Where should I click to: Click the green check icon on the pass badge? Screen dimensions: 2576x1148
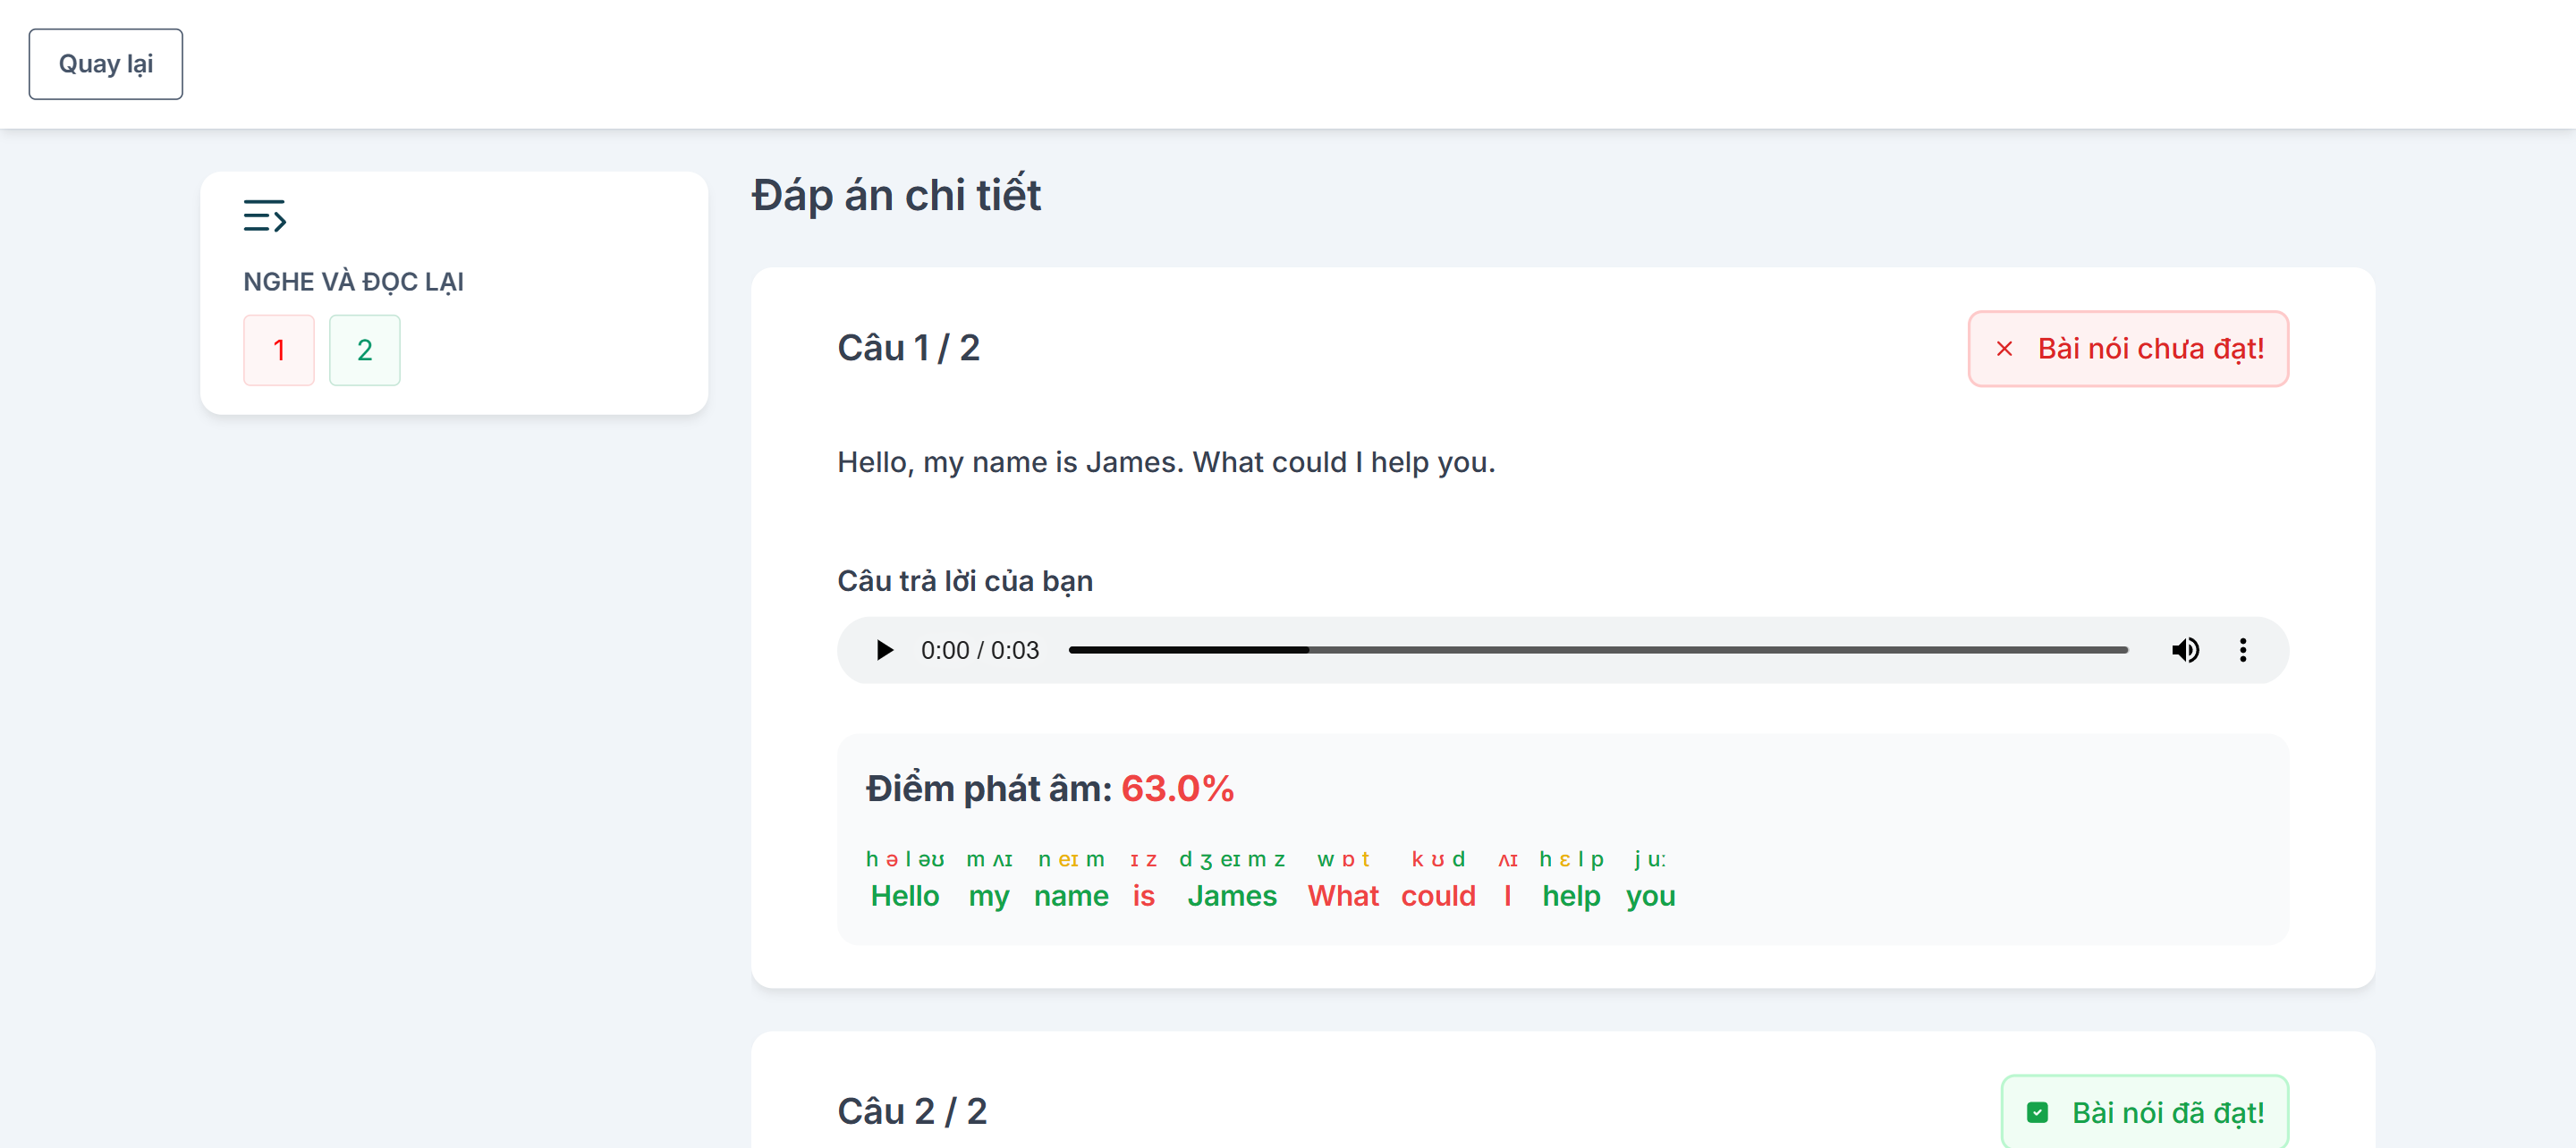(2037, 1112)
